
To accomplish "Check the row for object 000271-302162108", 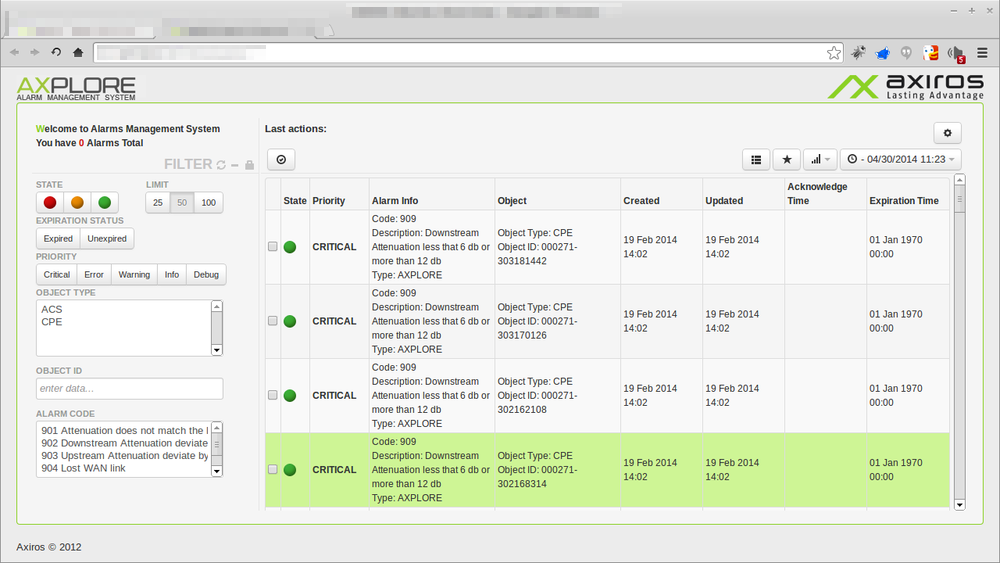I will [x=272, y=395].
